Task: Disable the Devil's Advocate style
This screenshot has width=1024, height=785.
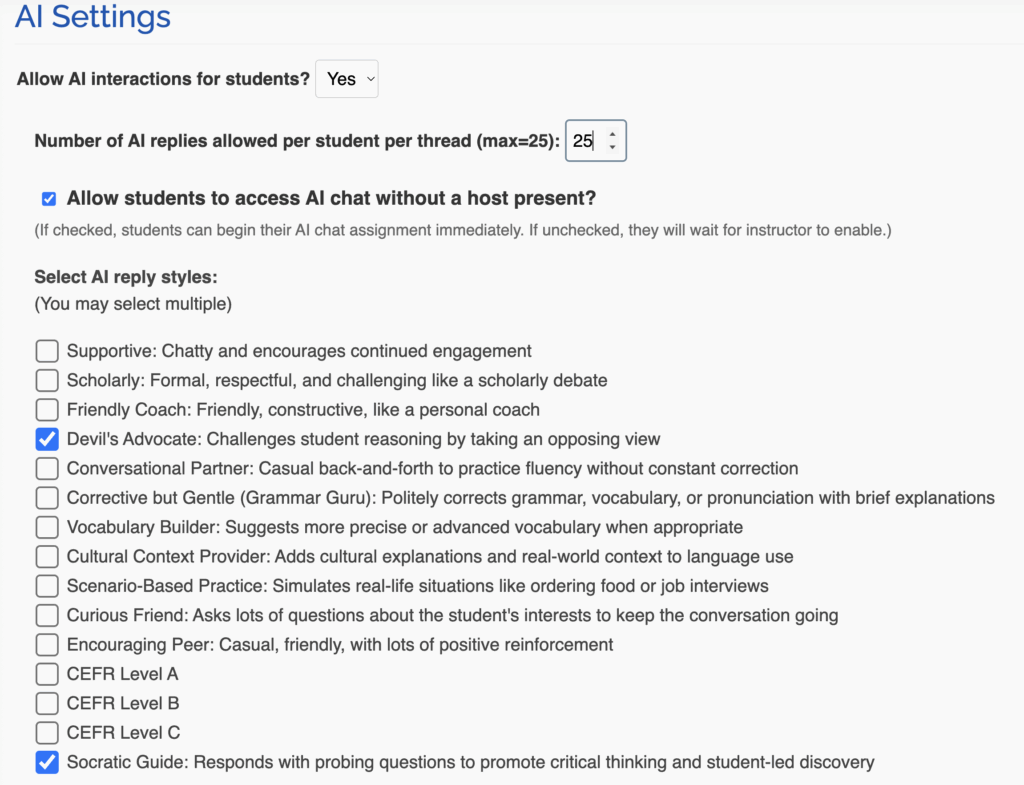Action: tap(47, 439)
